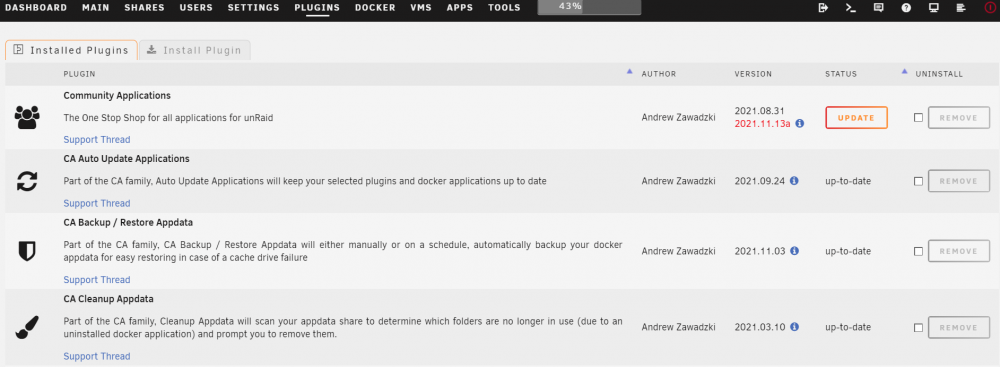The width and height of the screenshot is (1000, 367).
Task: Open CA Backup / Restore Support Thread link
Action: [97, 280]
